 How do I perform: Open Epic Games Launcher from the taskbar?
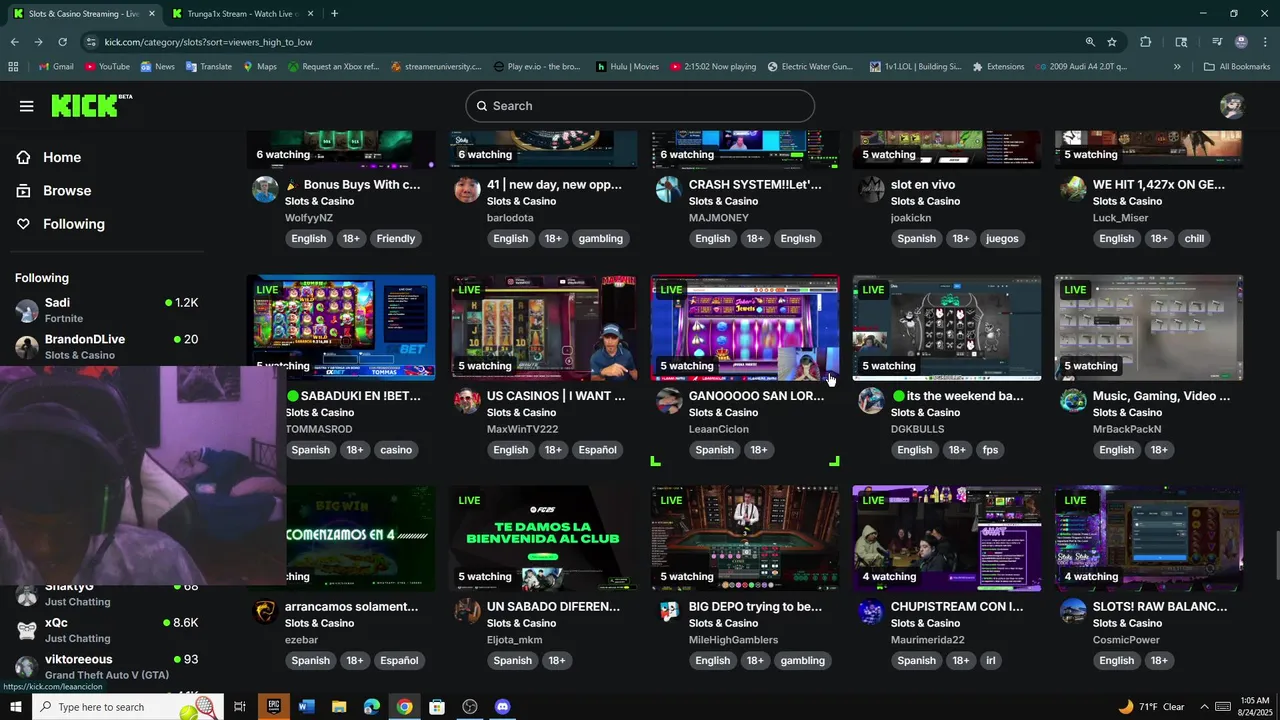[x=273, y=707]
